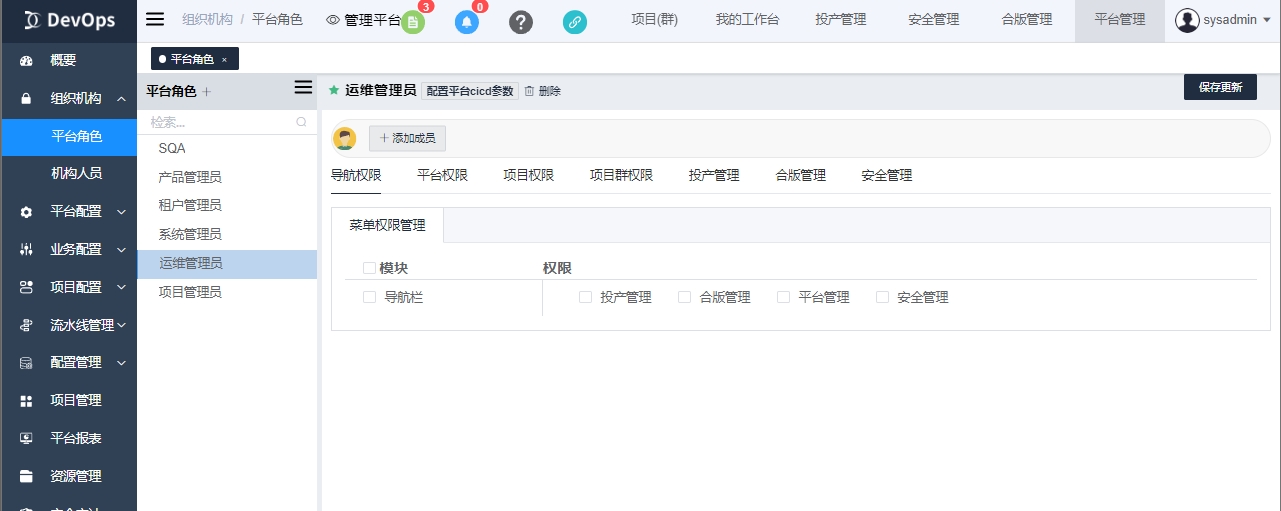
Task: Open the role list panel menu icon
Action: coord(303,88)
